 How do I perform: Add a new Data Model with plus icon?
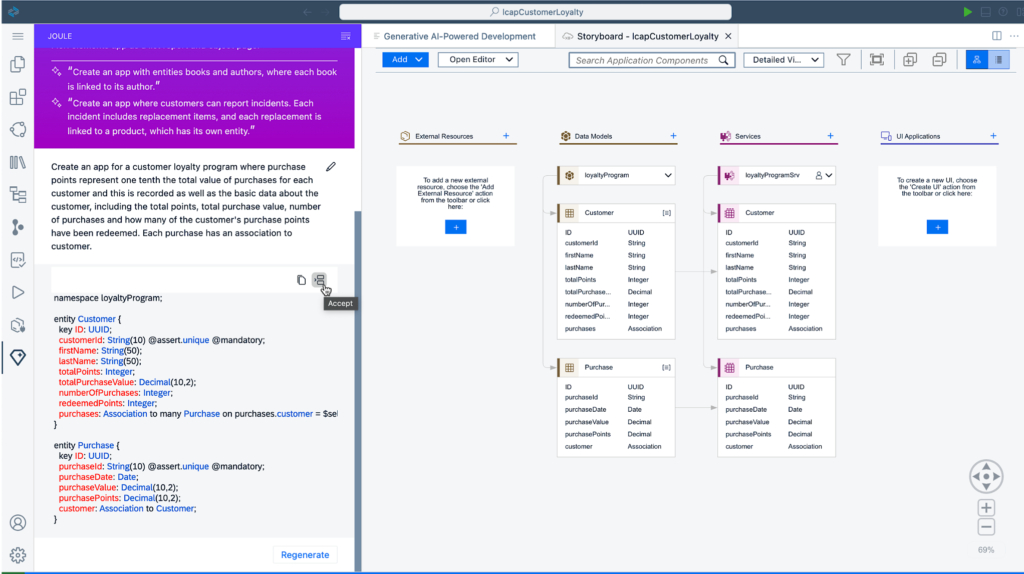[x=673, y=136]
